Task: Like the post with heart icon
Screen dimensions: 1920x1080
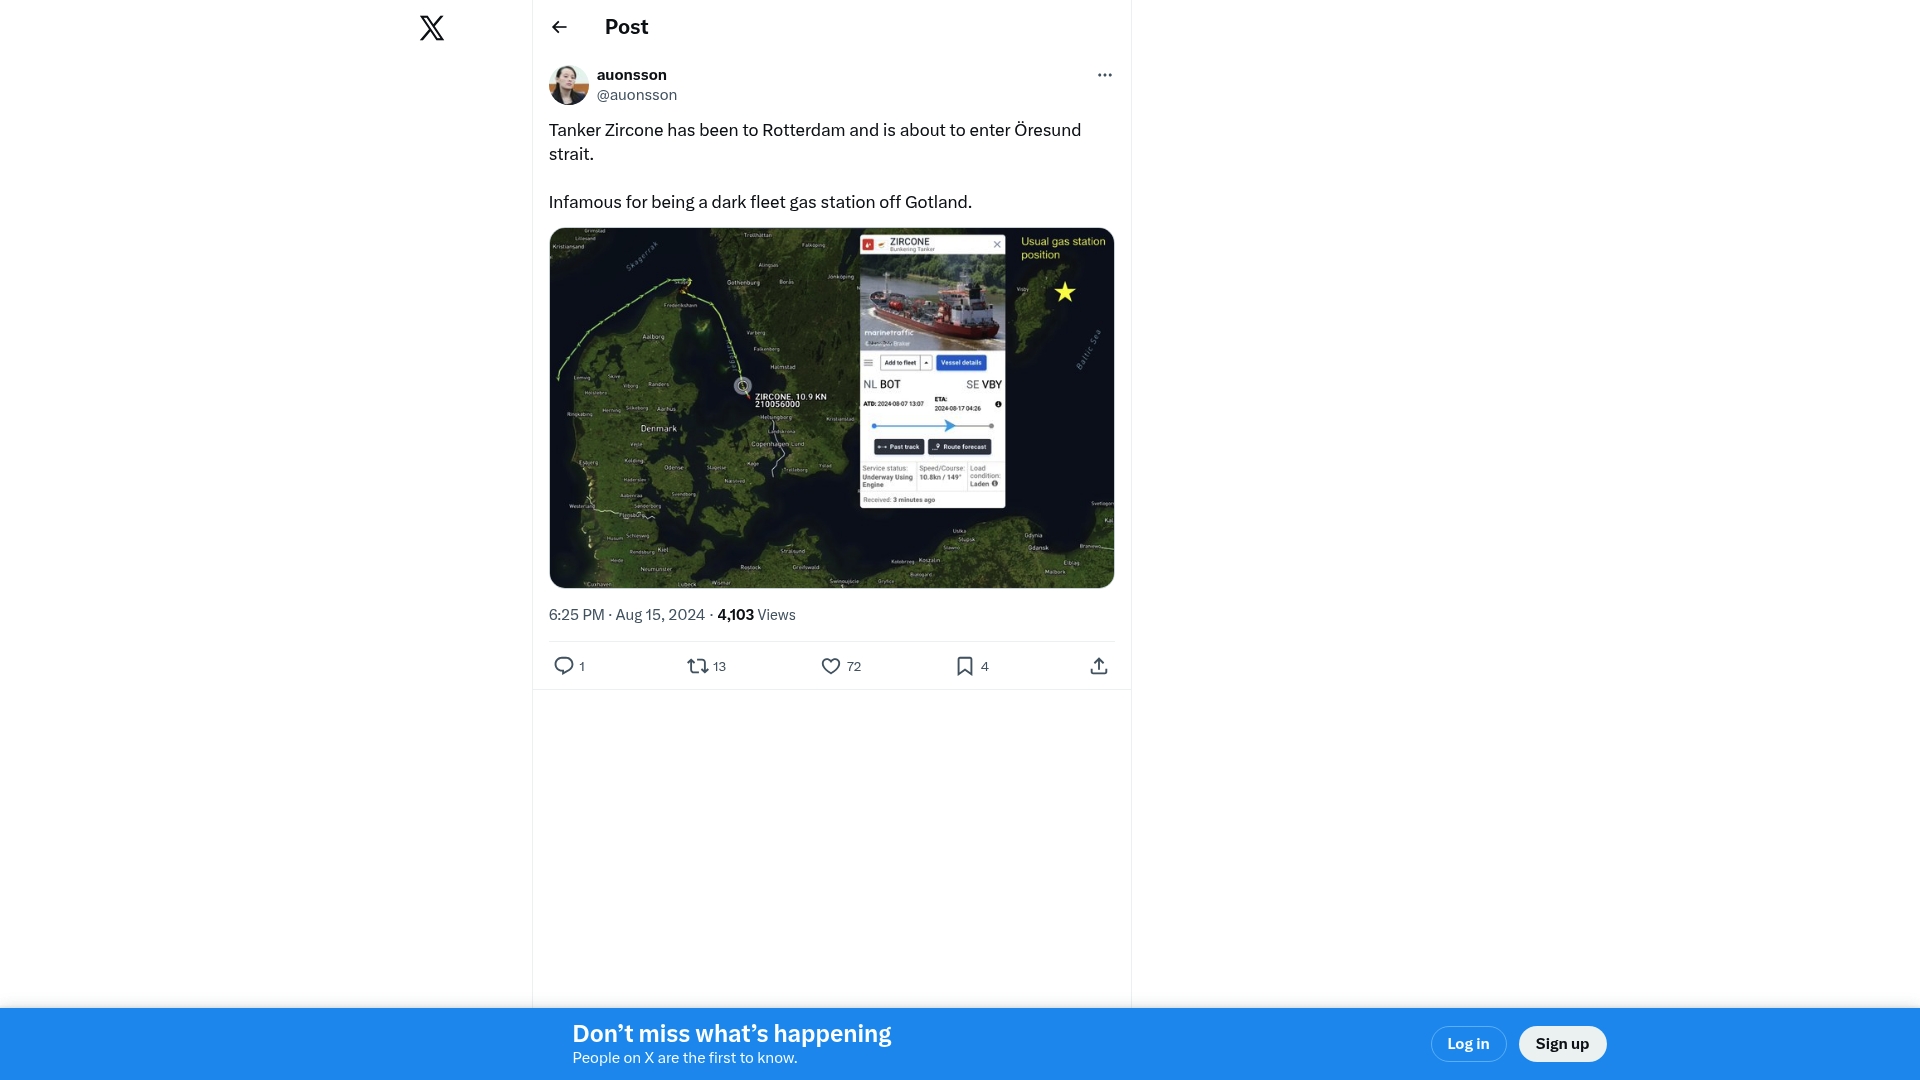Action: click(x=831, y=666)
